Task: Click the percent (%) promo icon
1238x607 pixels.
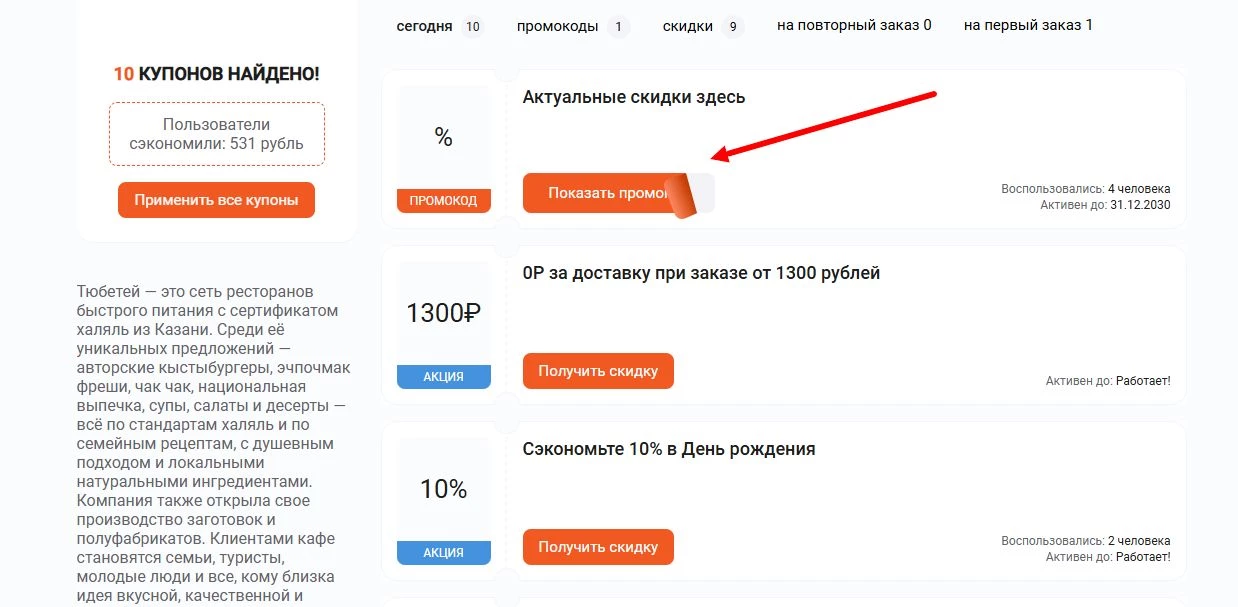Action: point(443,134)
